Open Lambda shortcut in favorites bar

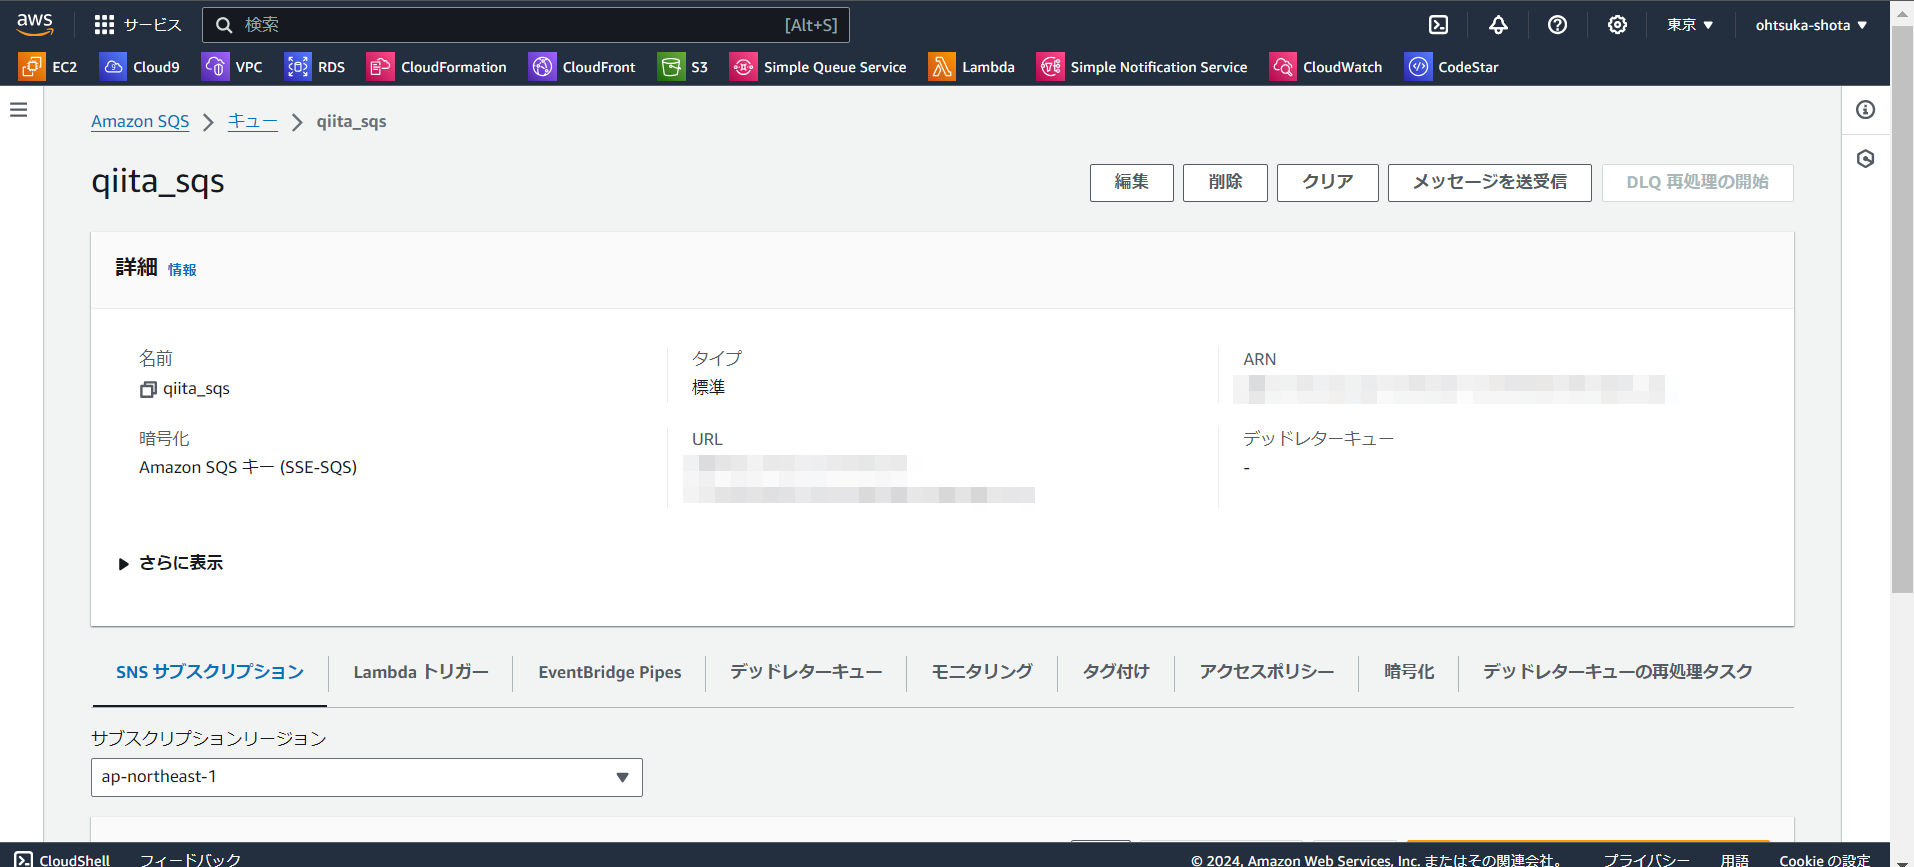click(x=972, y=67)
